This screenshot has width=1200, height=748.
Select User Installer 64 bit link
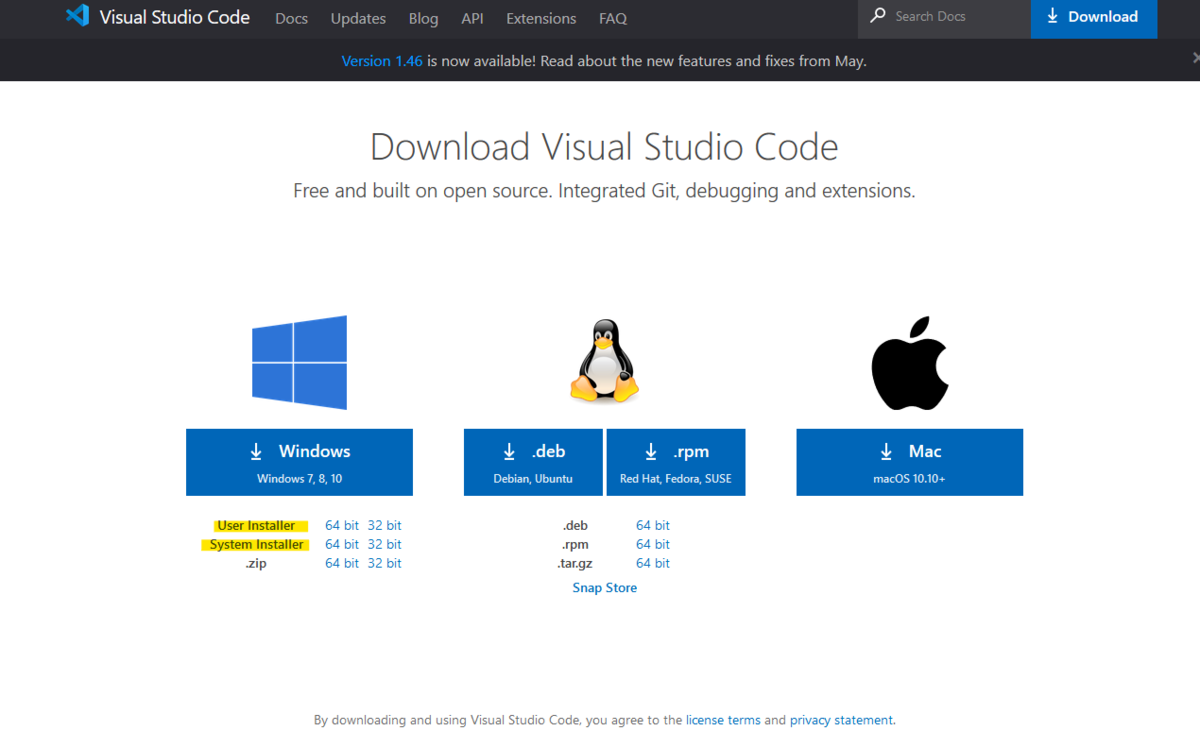pos(342,525)
